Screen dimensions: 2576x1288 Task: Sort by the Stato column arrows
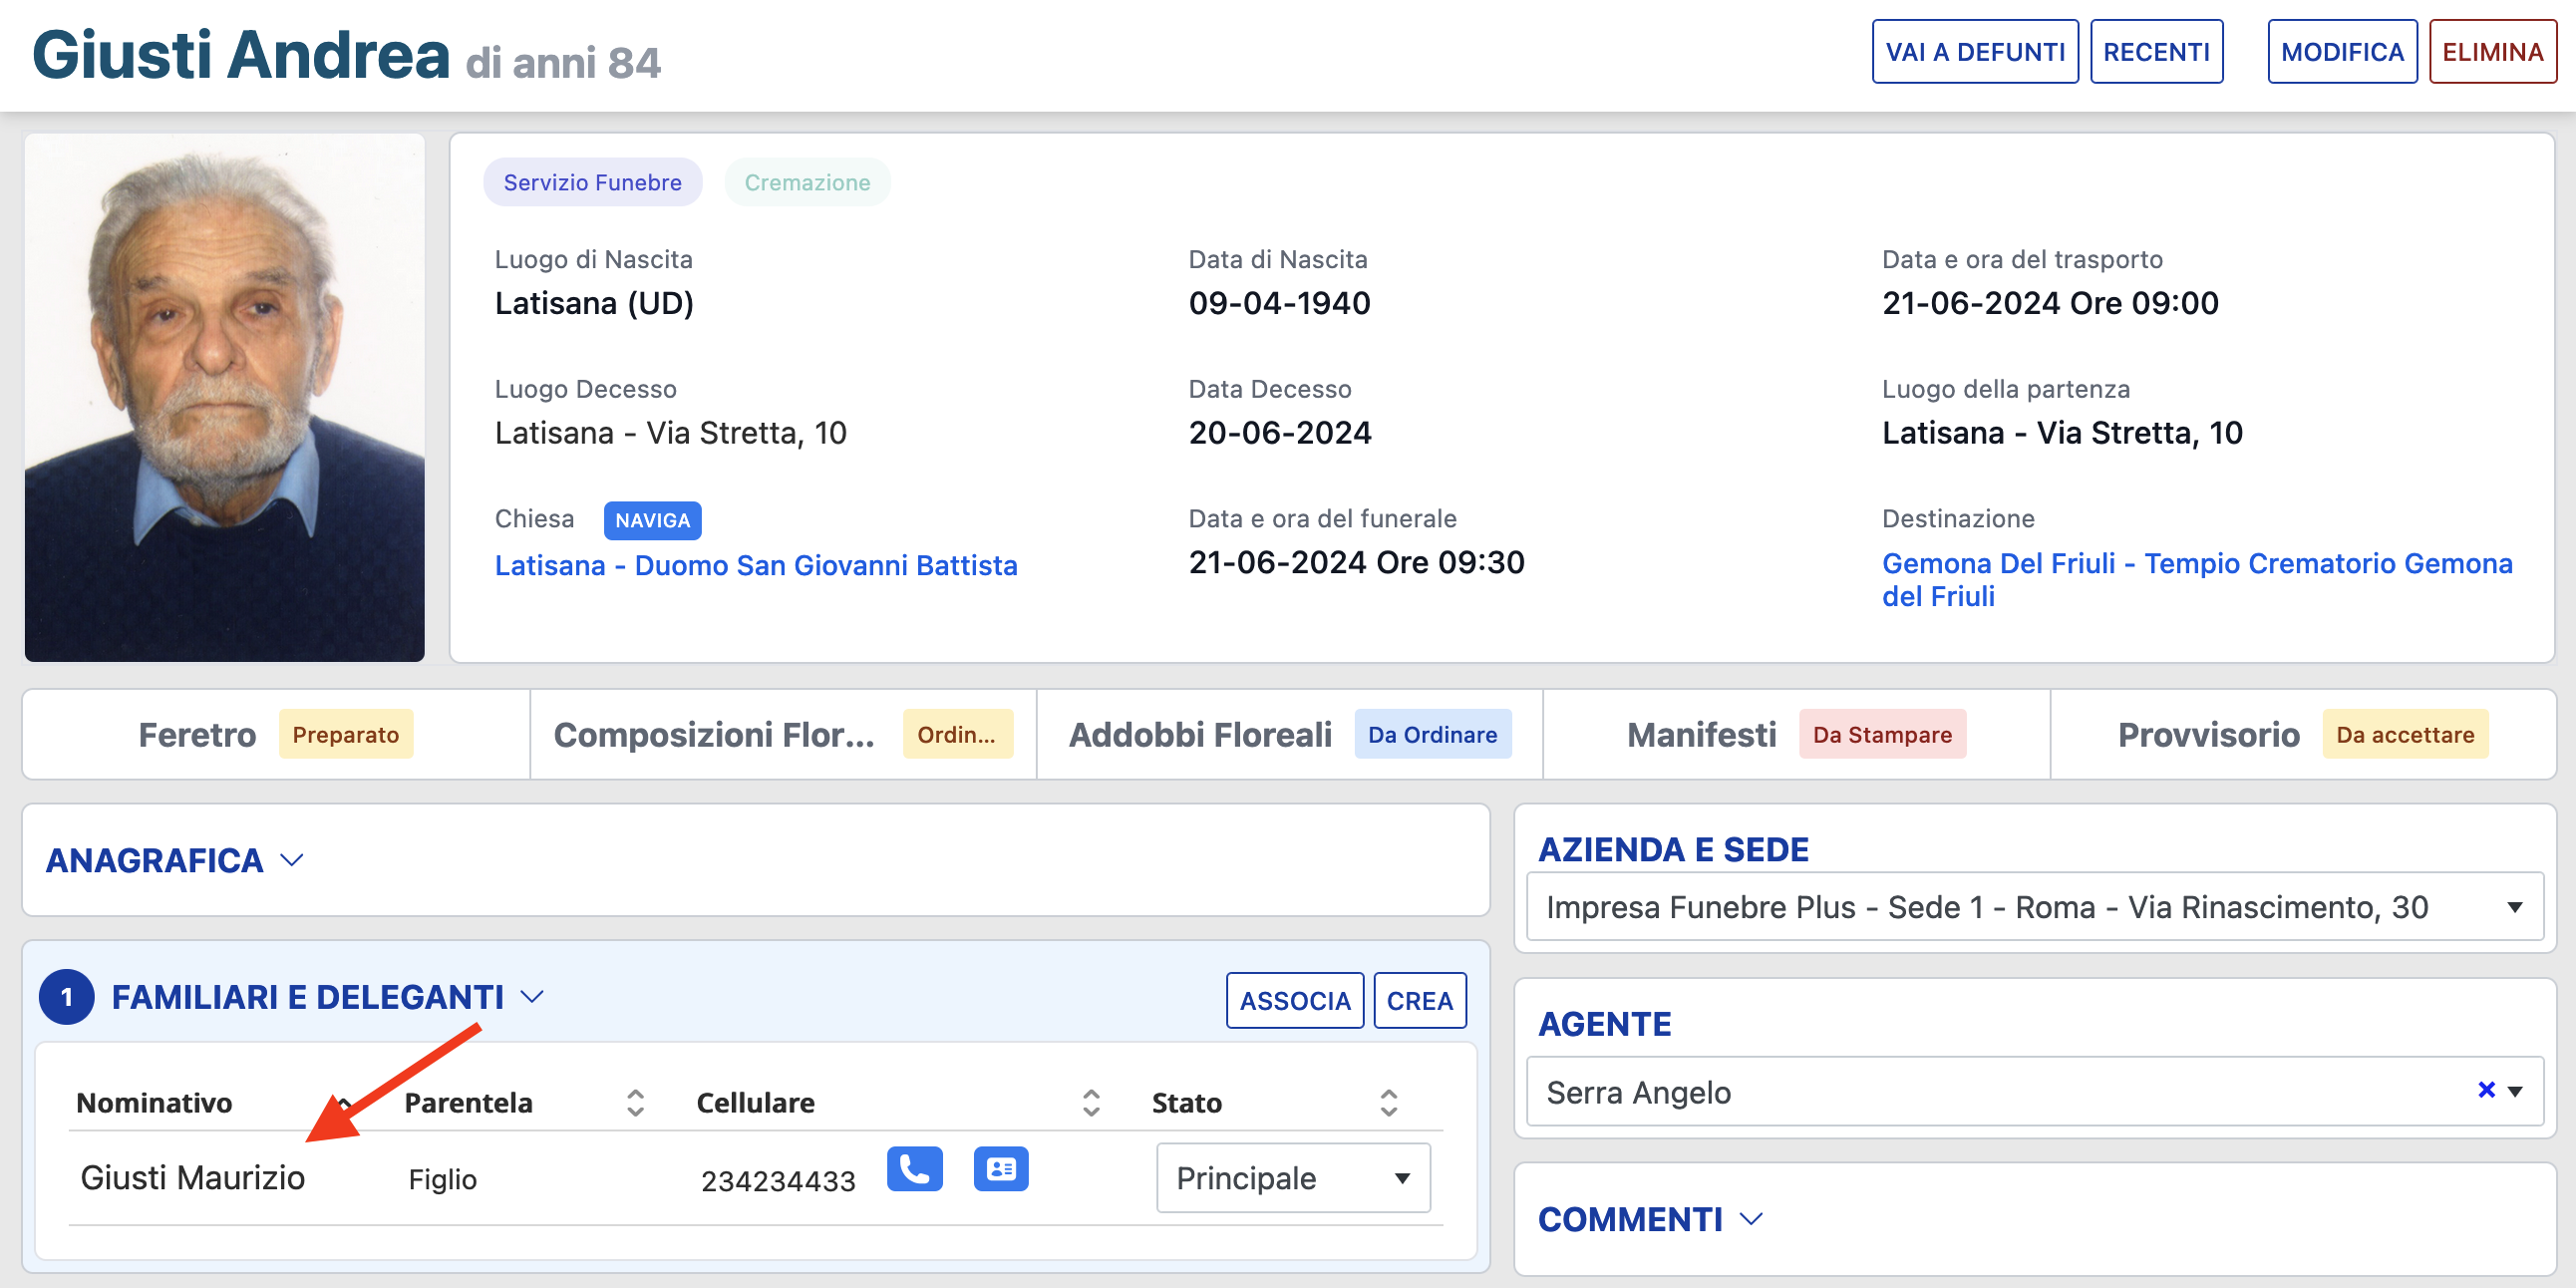[1388, 1103]
